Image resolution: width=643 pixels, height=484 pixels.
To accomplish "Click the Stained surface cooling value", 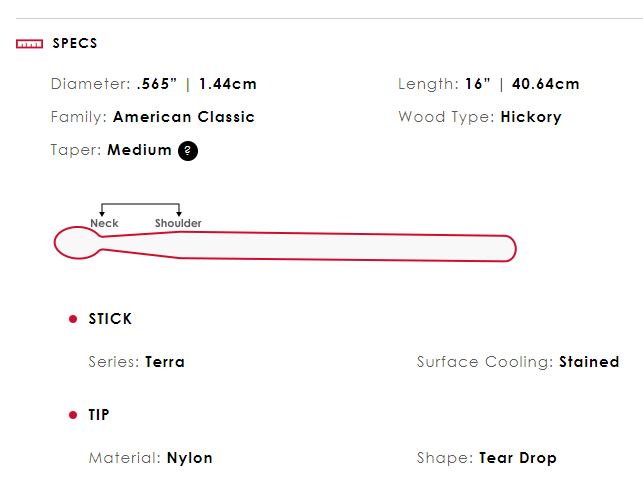I will (589, 362).
